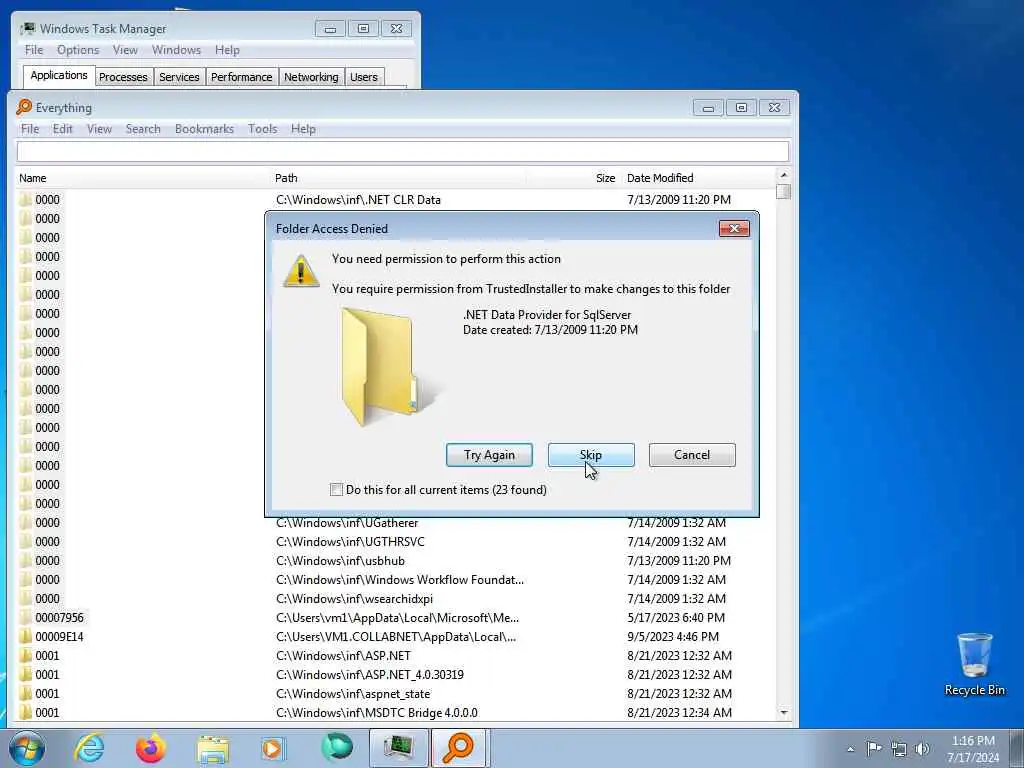1024x768 pixels.
Task: Open Everything's Edit menu
Action: pos(63,129)
